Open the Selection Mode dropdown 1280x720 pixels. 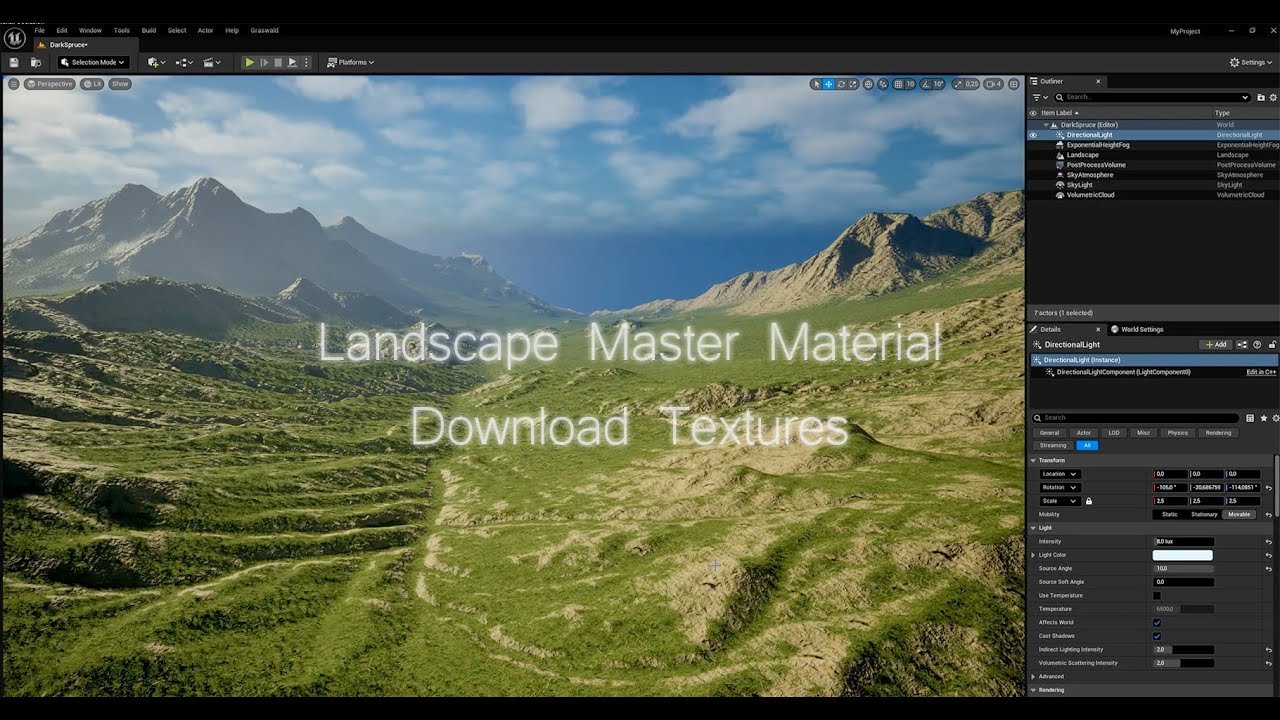point(93,62)
